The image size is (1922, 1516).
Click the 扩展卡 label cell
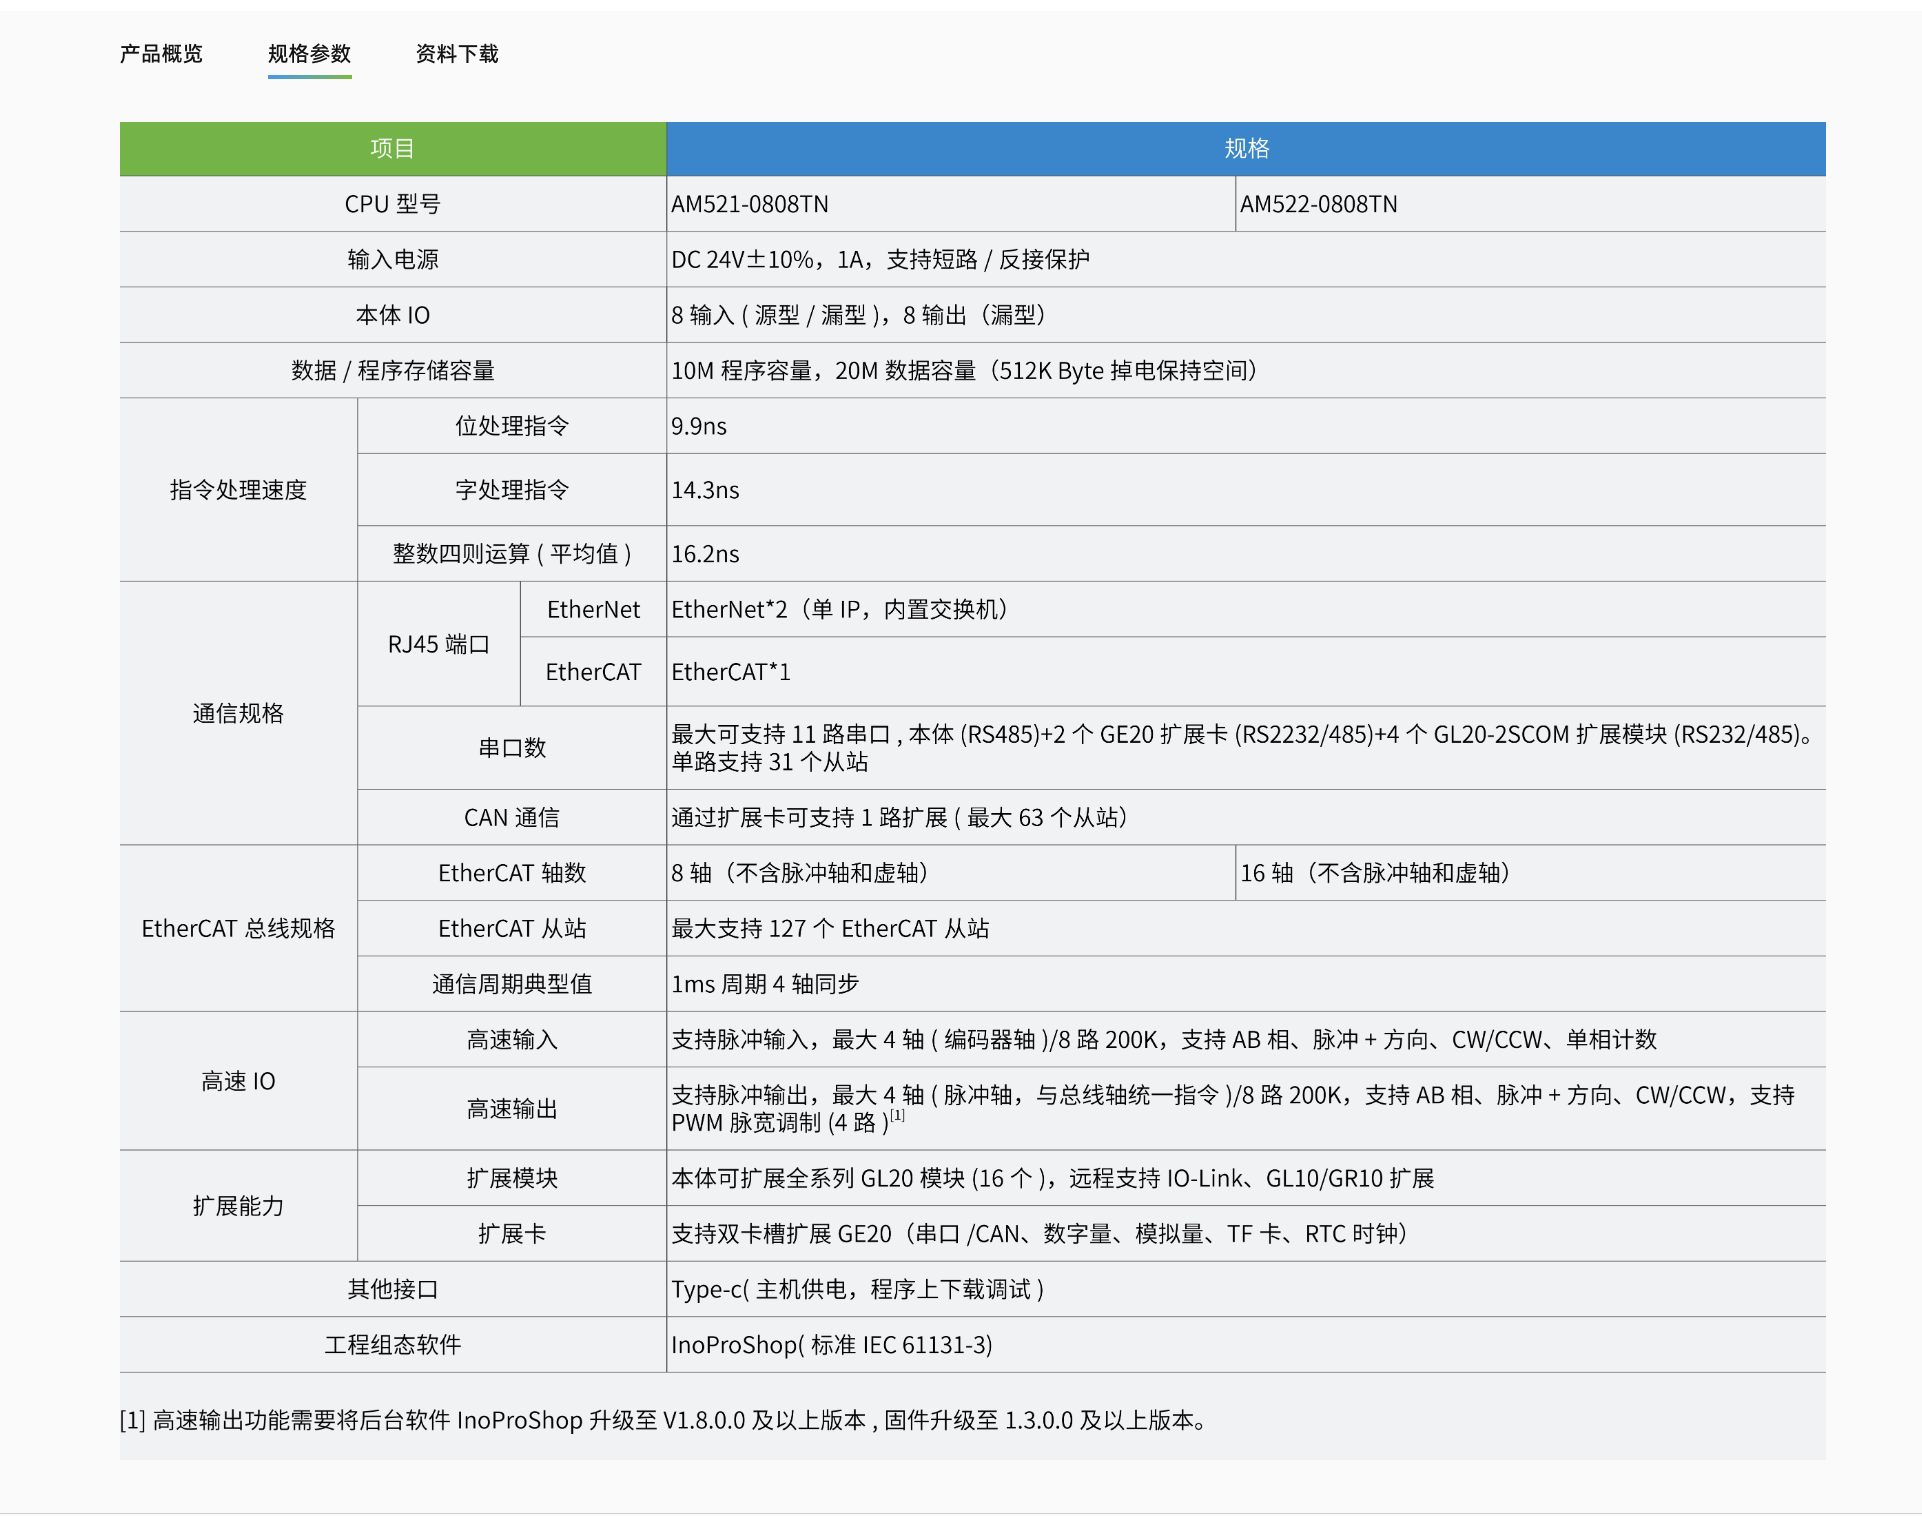pos(511,1234)
